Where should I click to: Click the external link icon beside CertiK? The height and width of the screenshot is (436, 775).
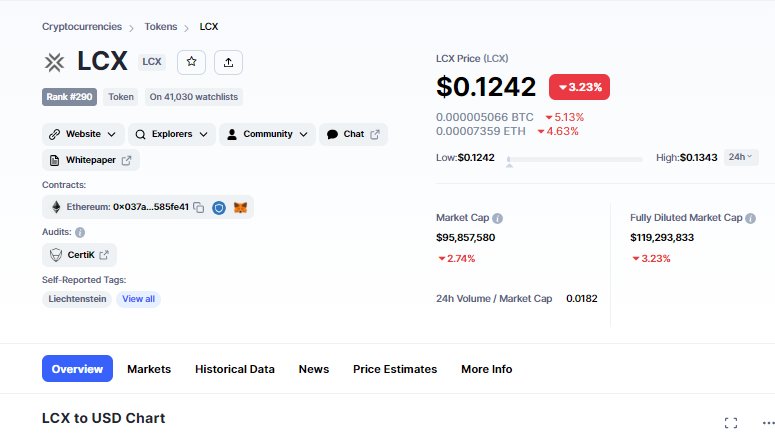(104, 255)
